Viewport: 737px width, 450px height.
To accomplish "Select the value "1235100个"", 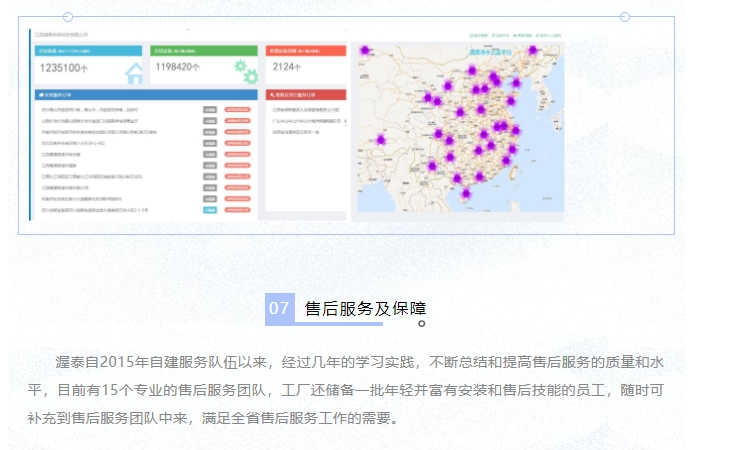I will pos(63,68).
